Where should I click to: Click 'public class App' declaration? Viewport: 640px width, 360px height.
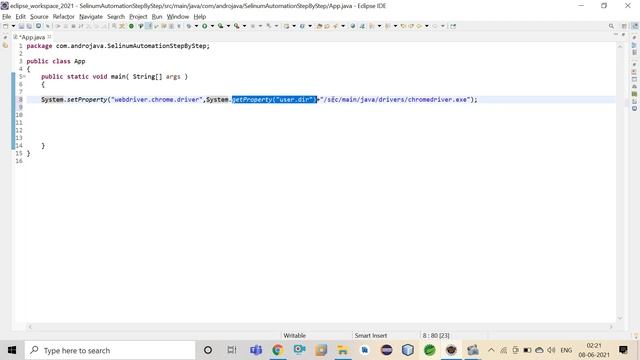pos(56,61)
